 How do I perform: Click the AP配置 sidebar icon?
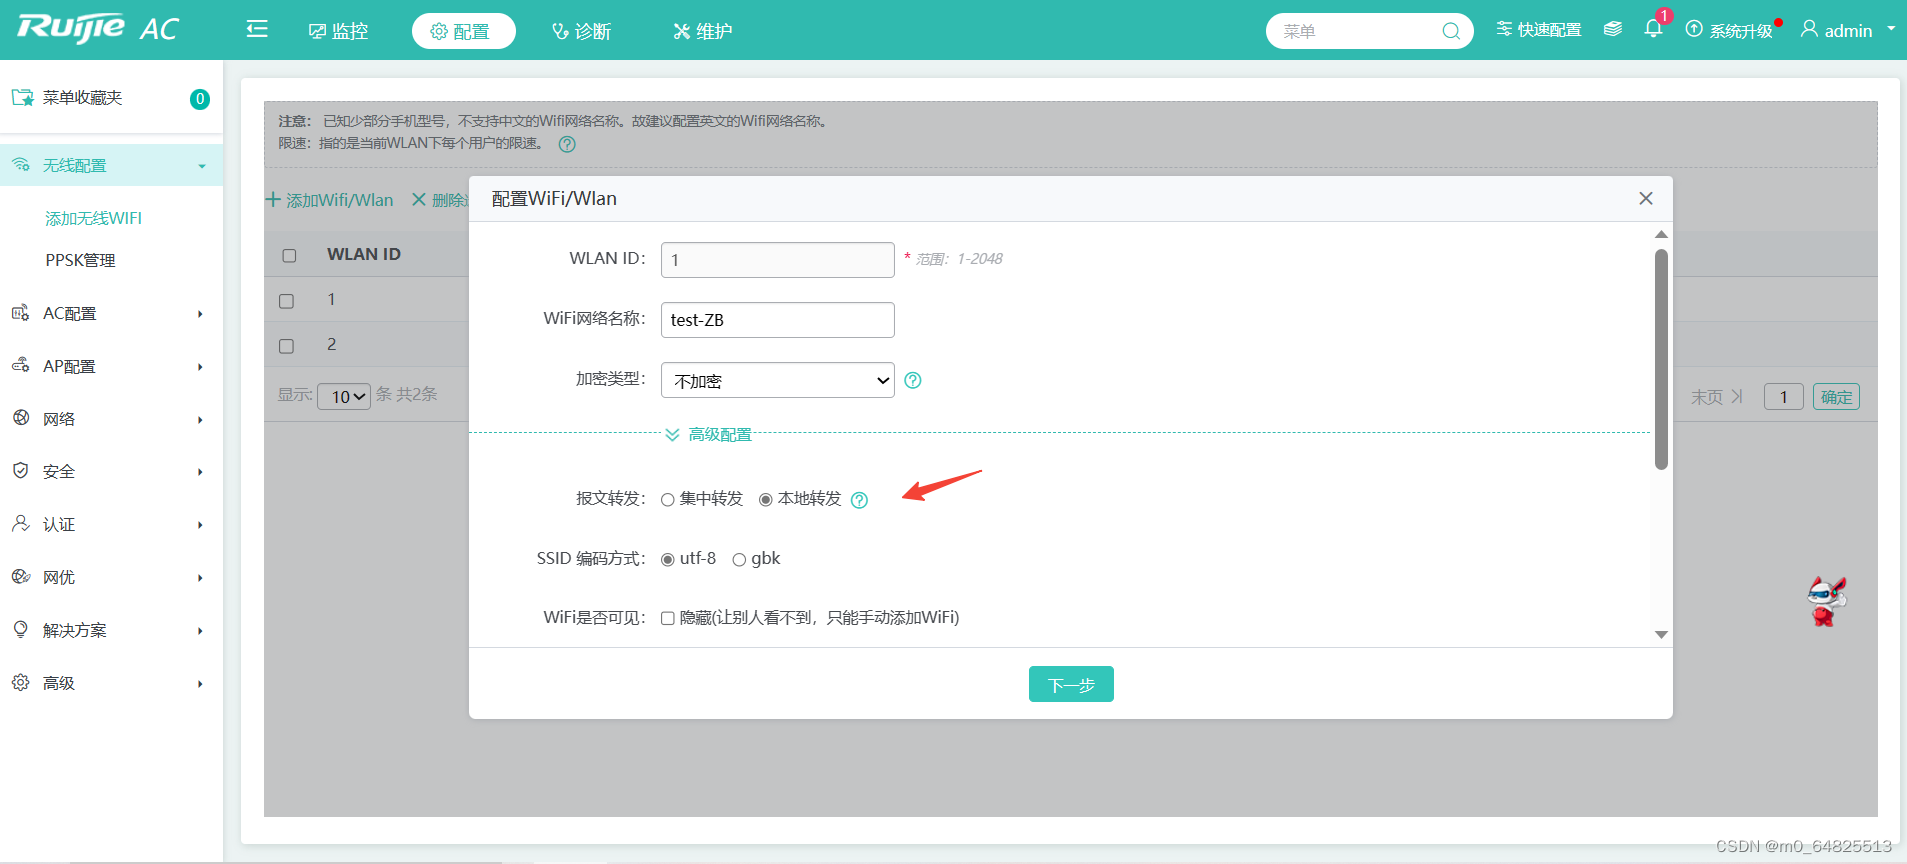(21, 366)
